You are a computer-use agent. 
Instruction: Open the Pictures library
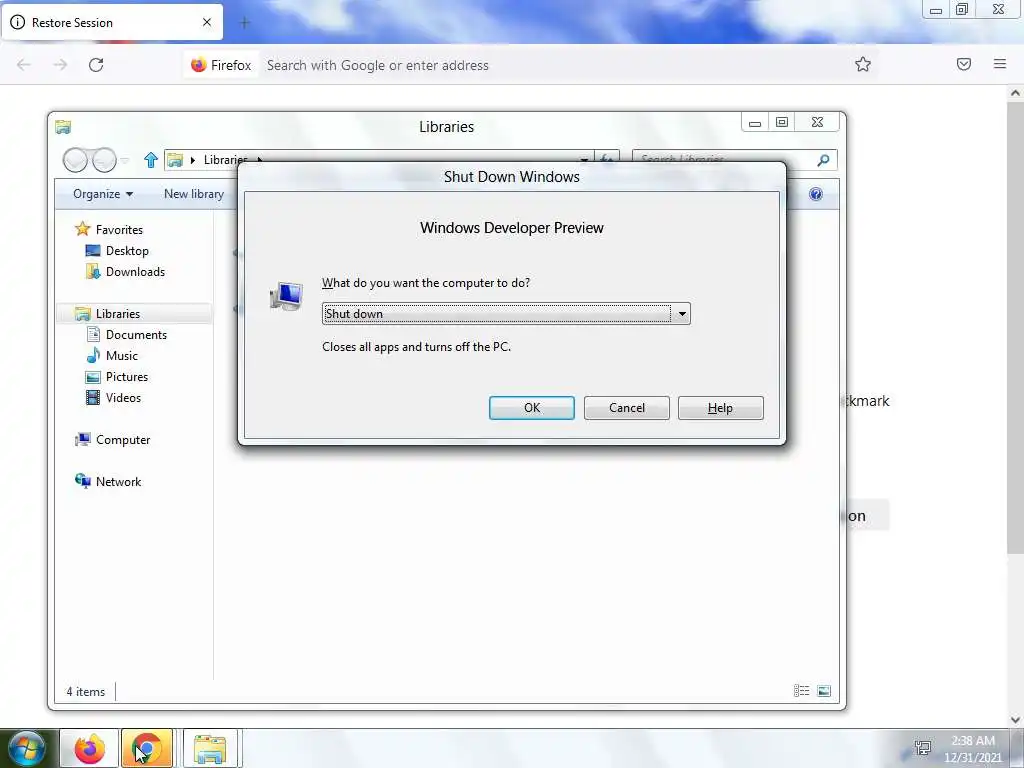(x=117, y=377)
